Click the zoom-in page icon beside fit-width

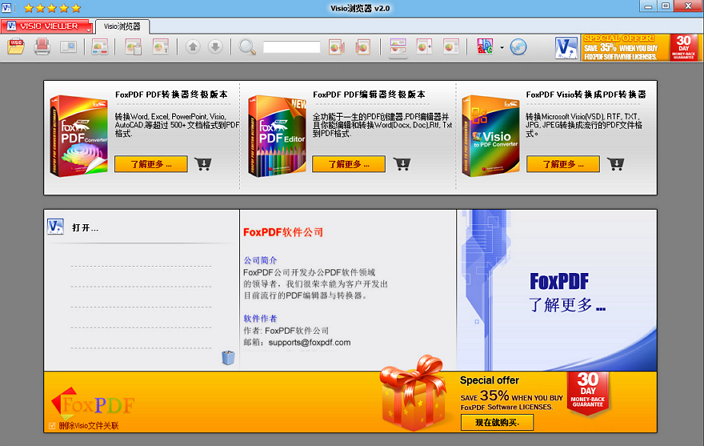424,47
